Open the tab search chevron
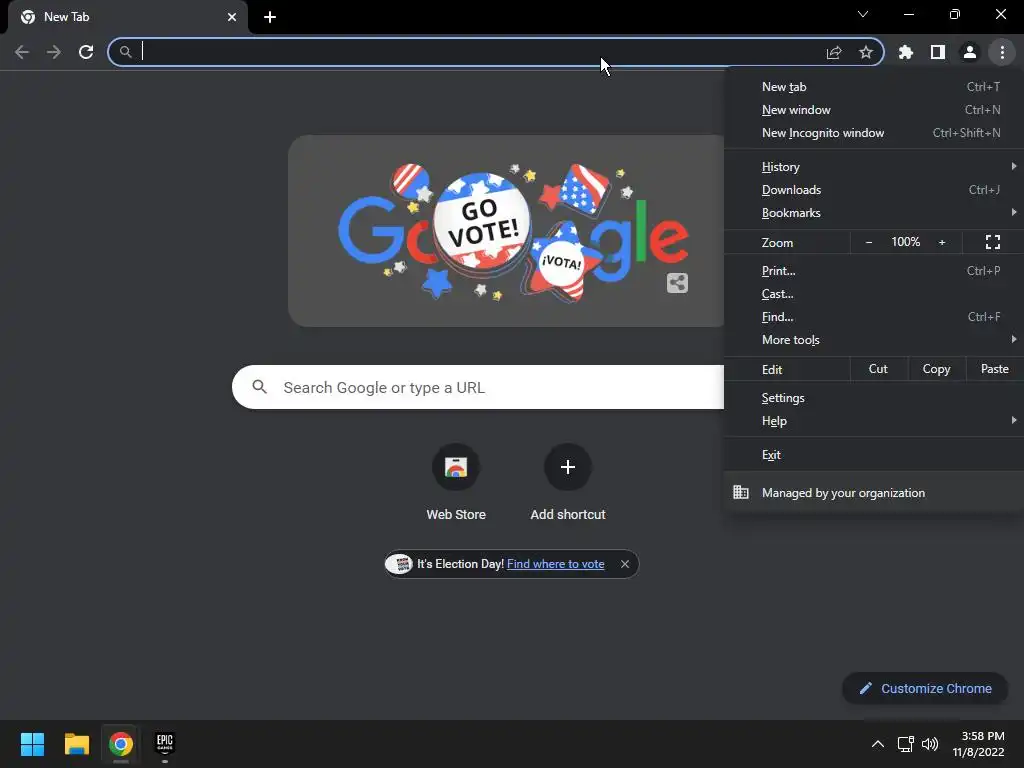The width and height of the screenshot is (1024, 768). point(863,14)
